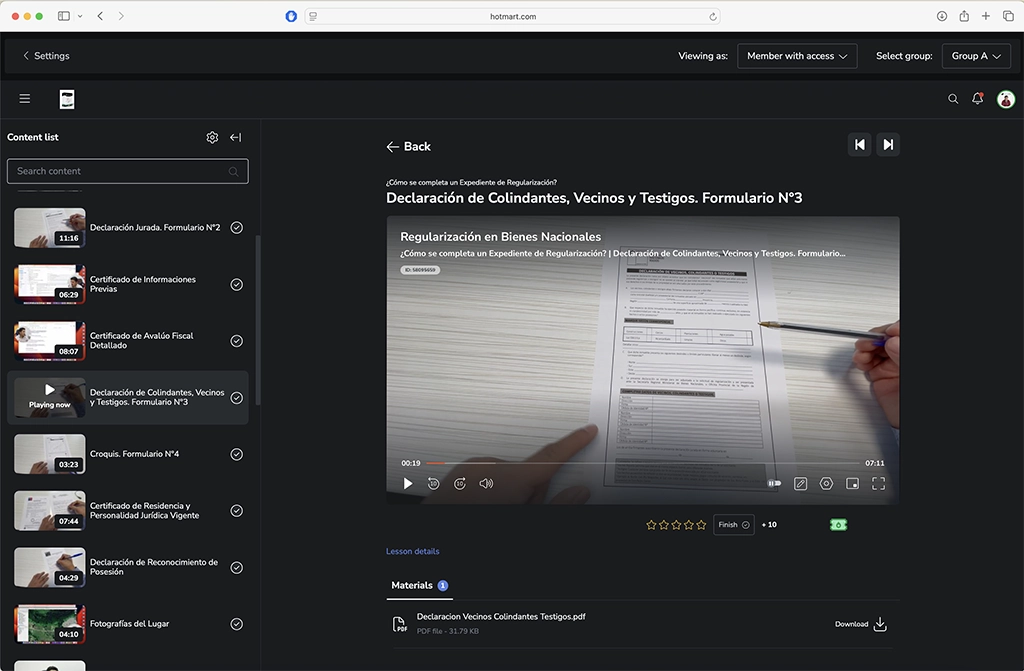Open Declaracion Vecinos Colindantes Testigos.pdf
The width and height of the screenshot is (1024, 671).
pyautogui.click(x=501, y=616)
